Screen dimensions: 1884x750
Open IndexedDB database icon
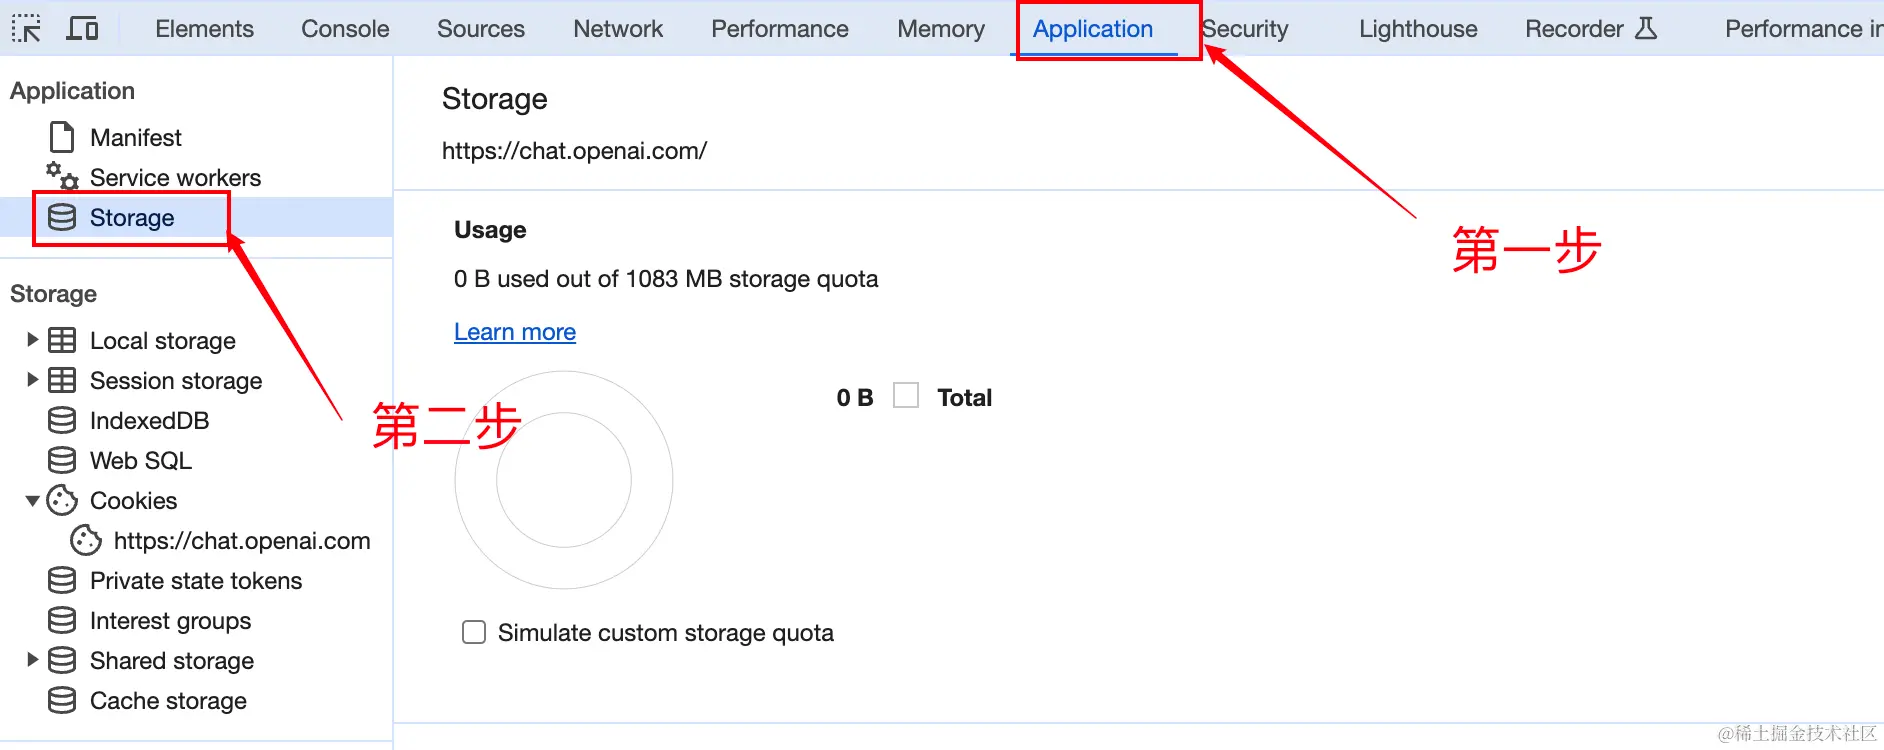tap(62, 420)
